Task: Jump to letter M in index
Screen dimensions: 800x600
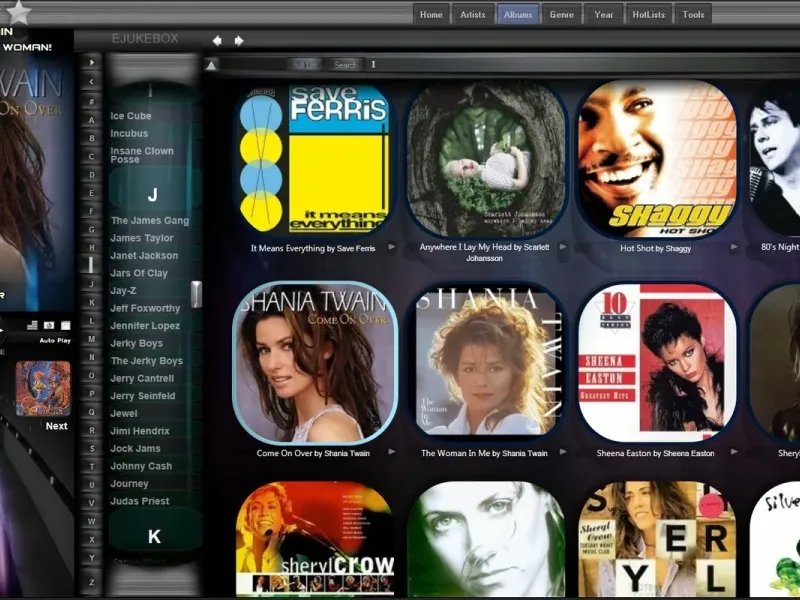Action: tap(92, 339)
